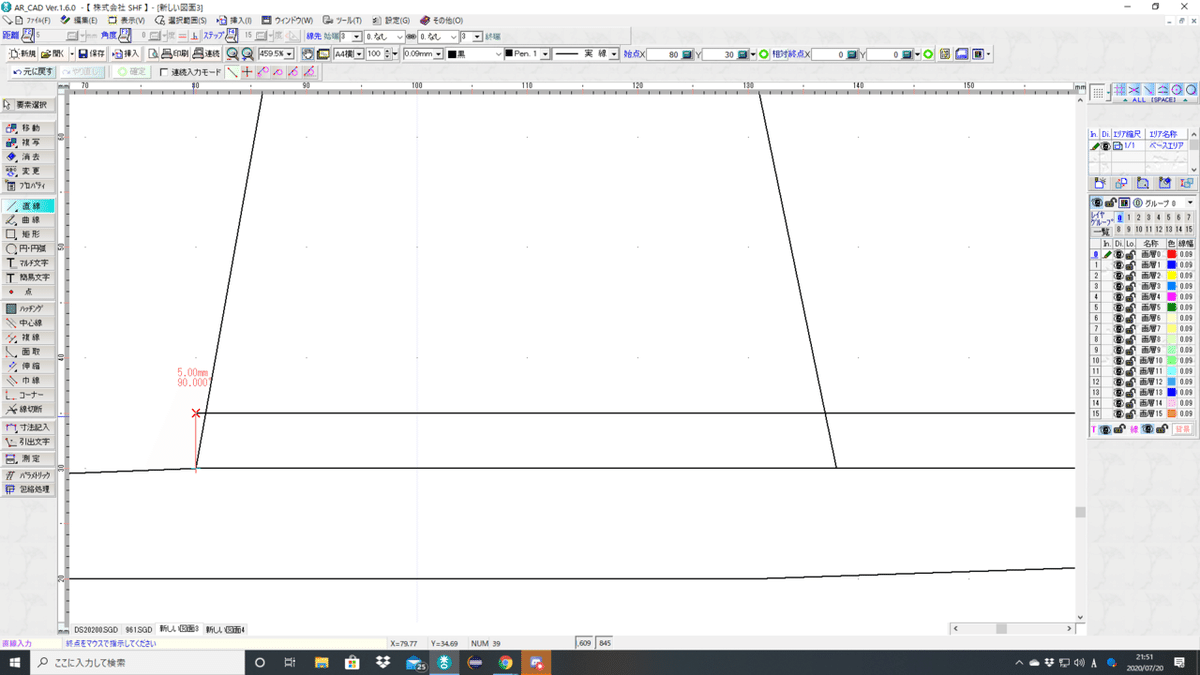
Task: Hide layer 画層1 with its eye toggle
Action: 1119,265
